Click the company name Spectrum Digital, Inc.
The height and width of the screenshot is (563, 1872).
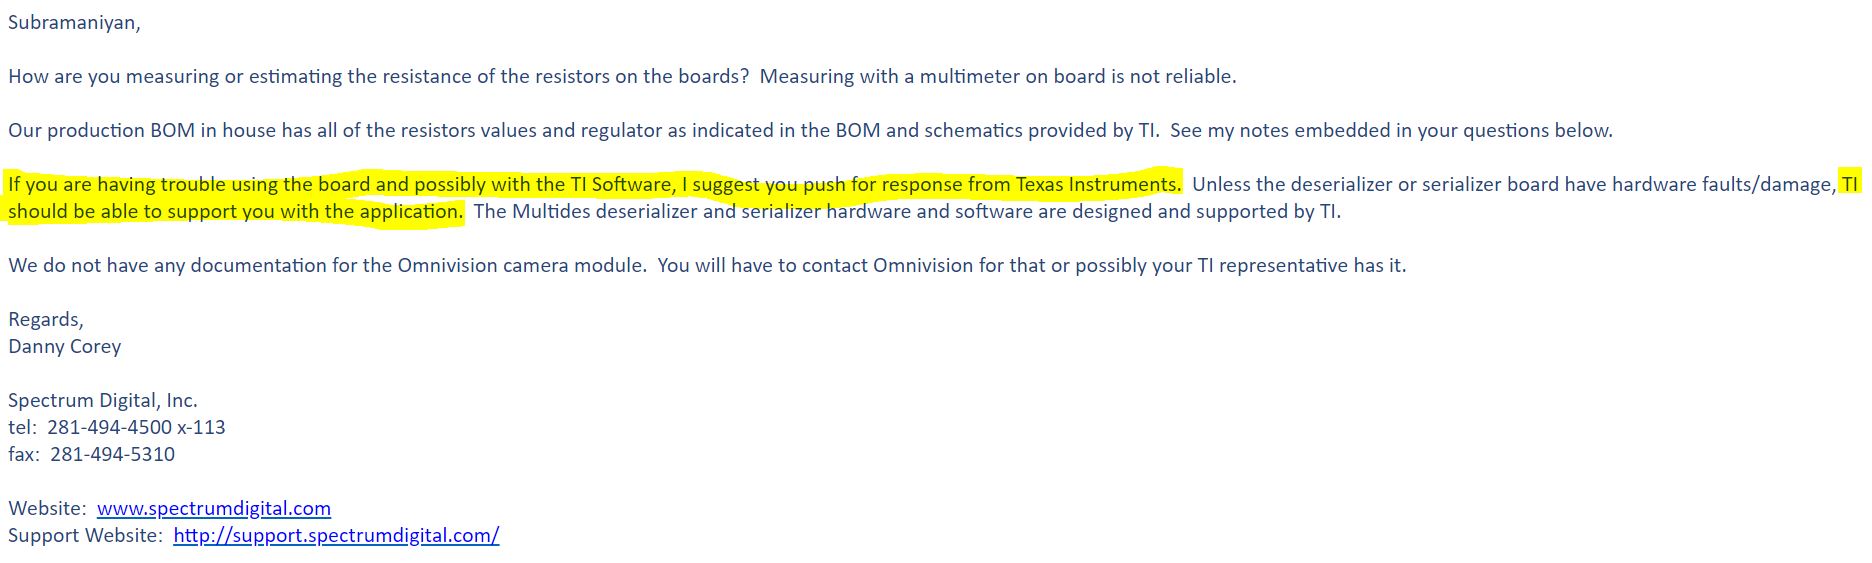[x=103, y=400]
